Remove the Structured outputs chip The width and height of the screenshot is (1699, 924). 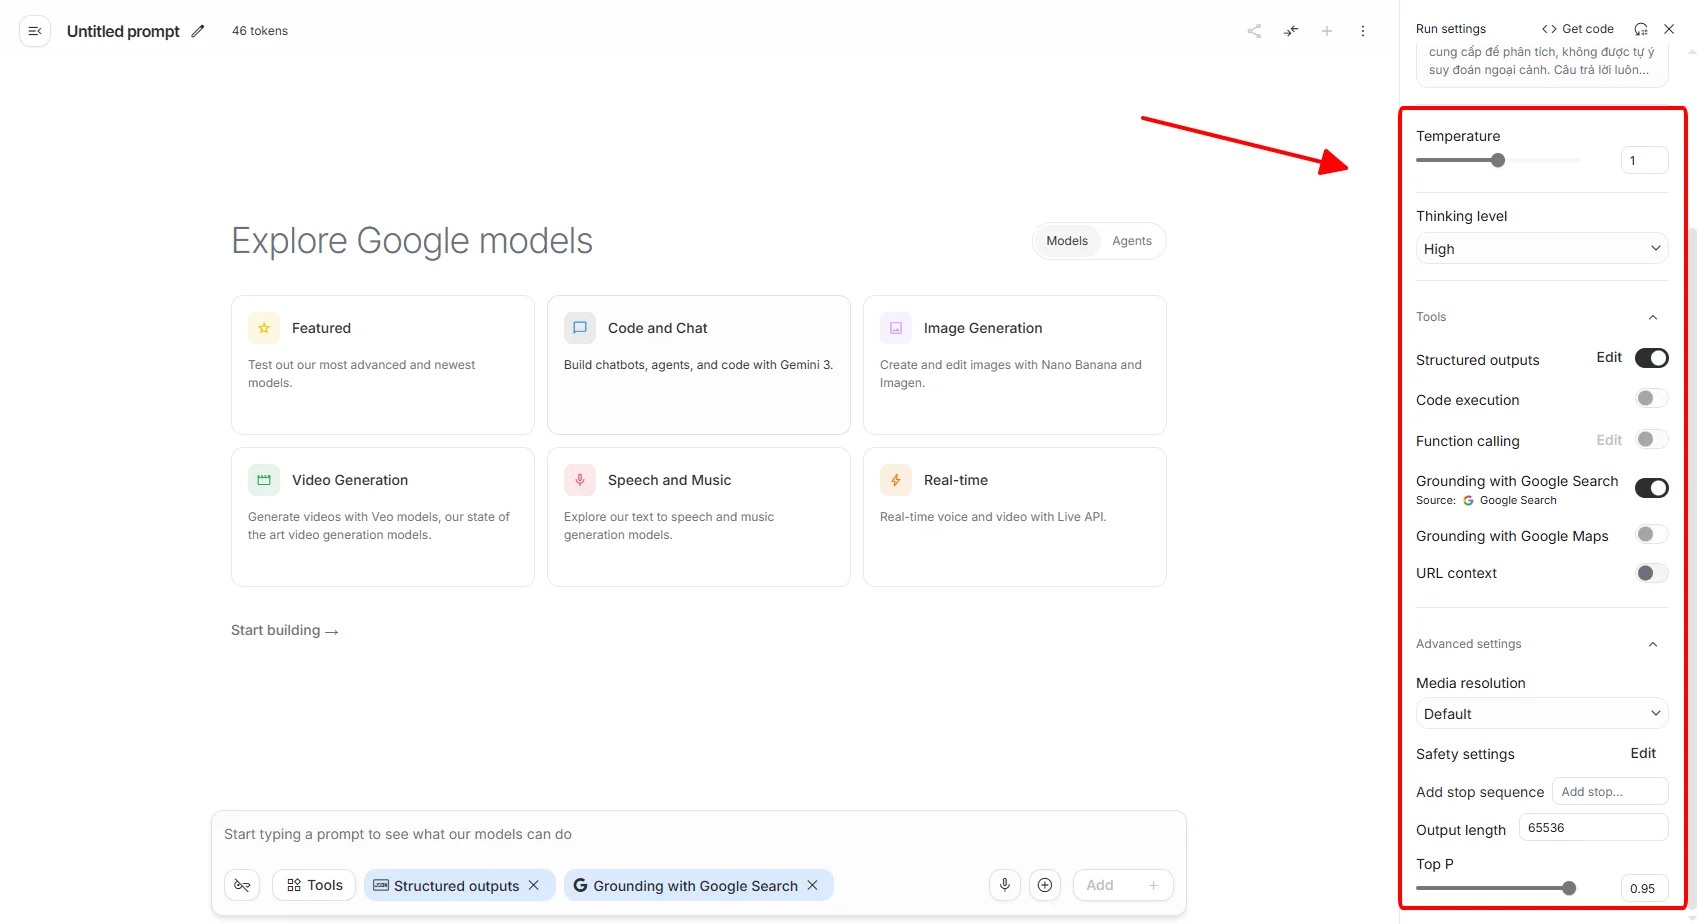click(x=534, y=885)
